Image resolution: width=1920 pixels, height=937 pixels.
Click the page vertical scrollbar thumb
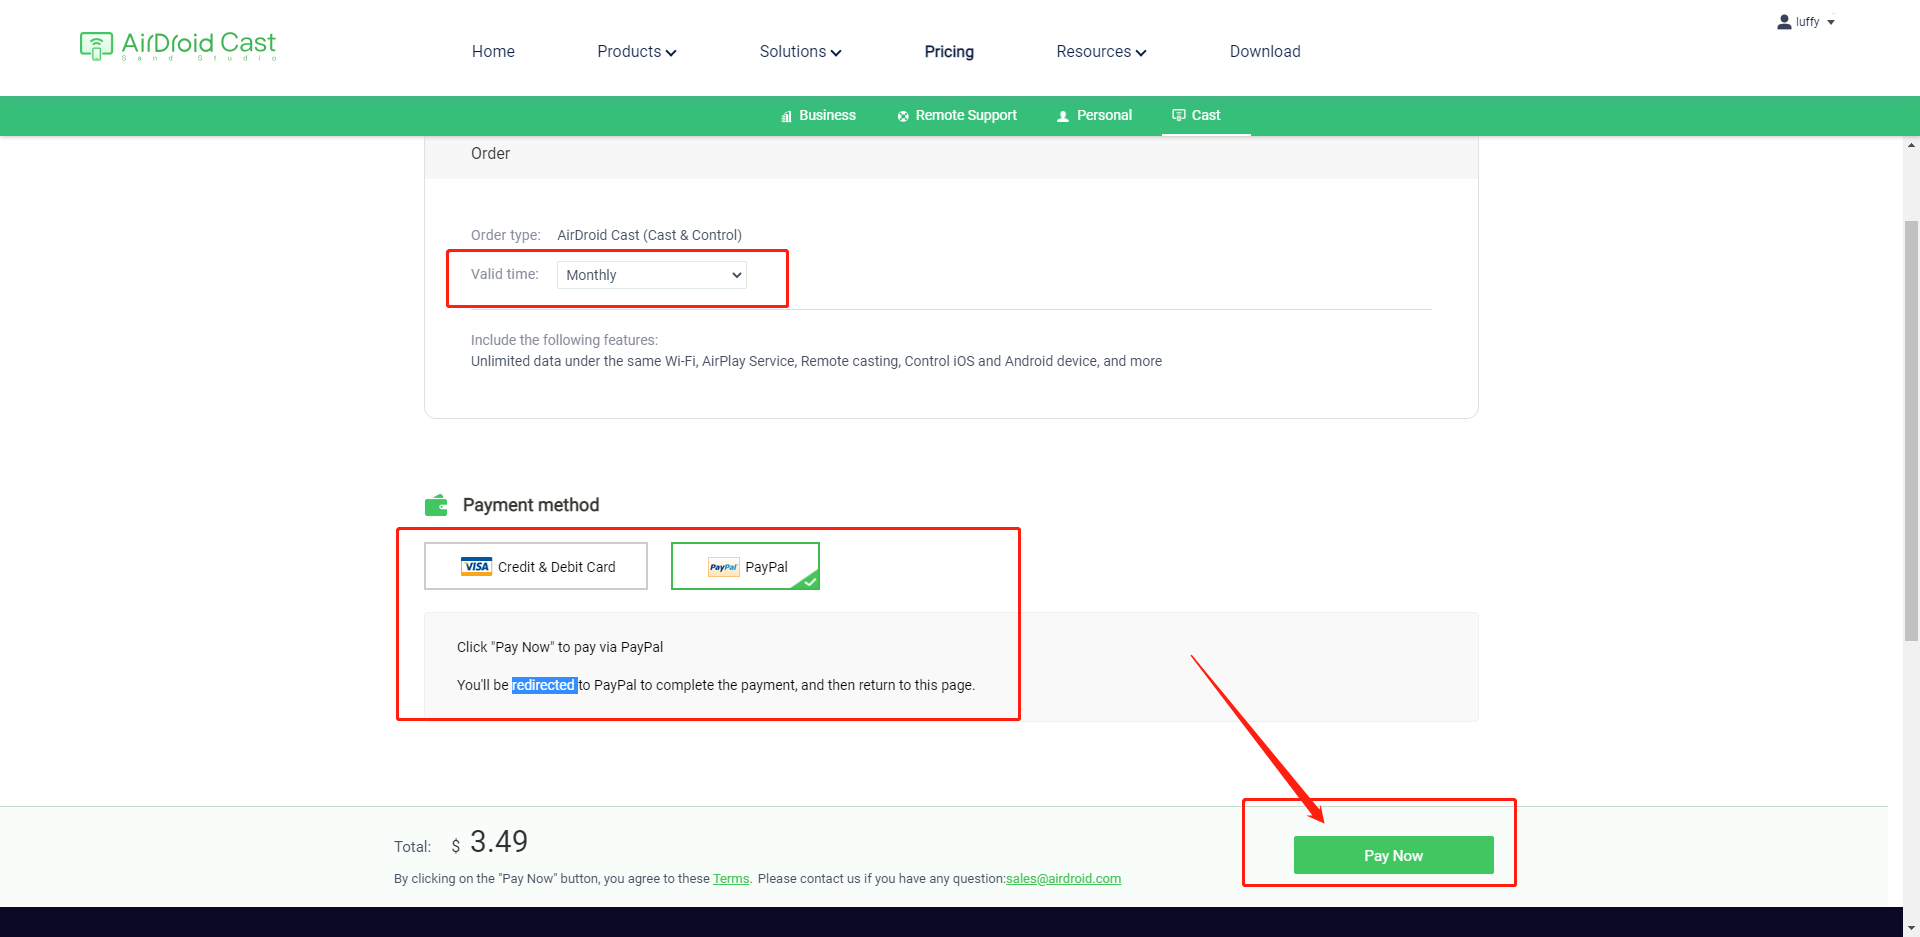[x=1911, y=430]
